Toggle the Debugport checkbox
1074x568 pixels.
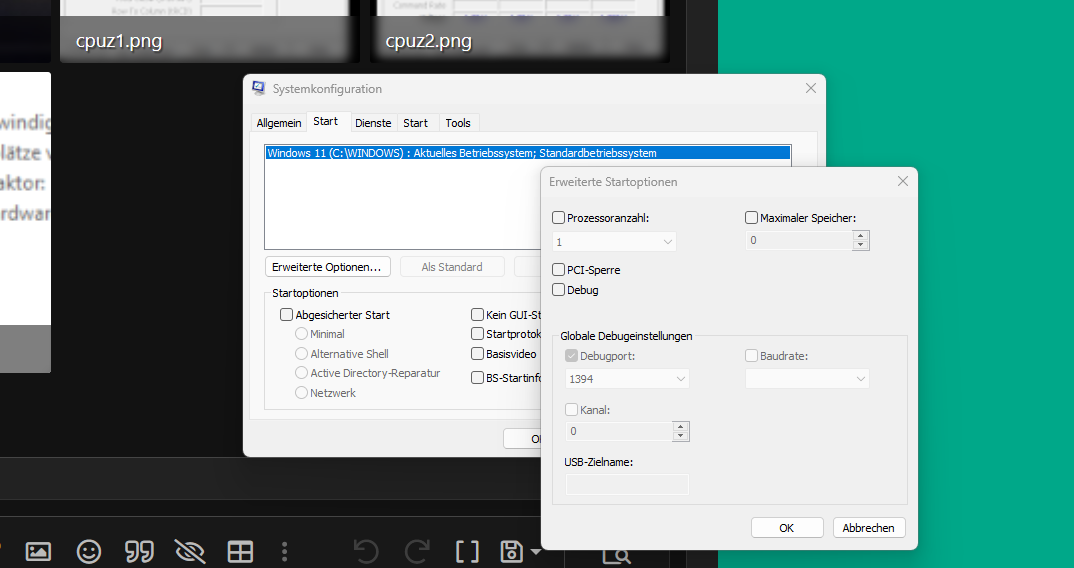coord(571,356)
